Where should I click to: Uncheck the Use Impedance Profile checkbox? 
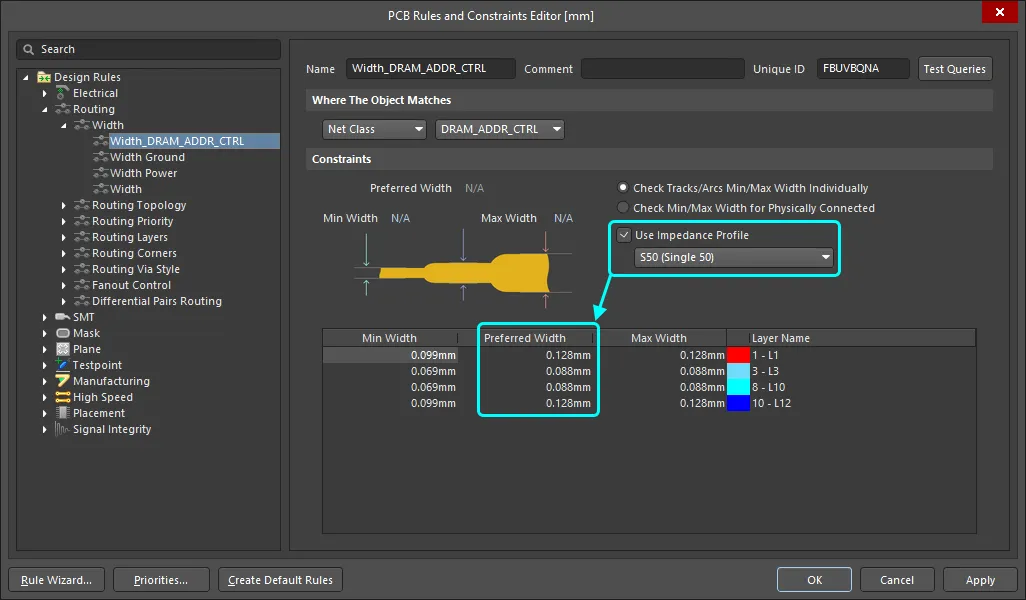pos(624,235)
